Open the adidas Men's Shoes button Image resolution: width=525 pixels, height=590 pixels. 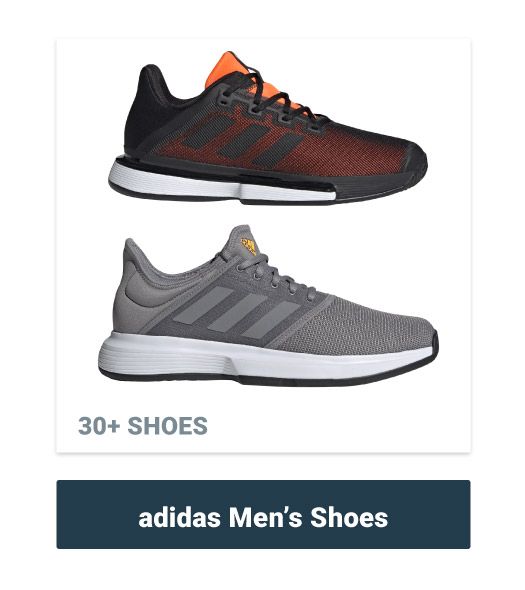coord(263,514)
